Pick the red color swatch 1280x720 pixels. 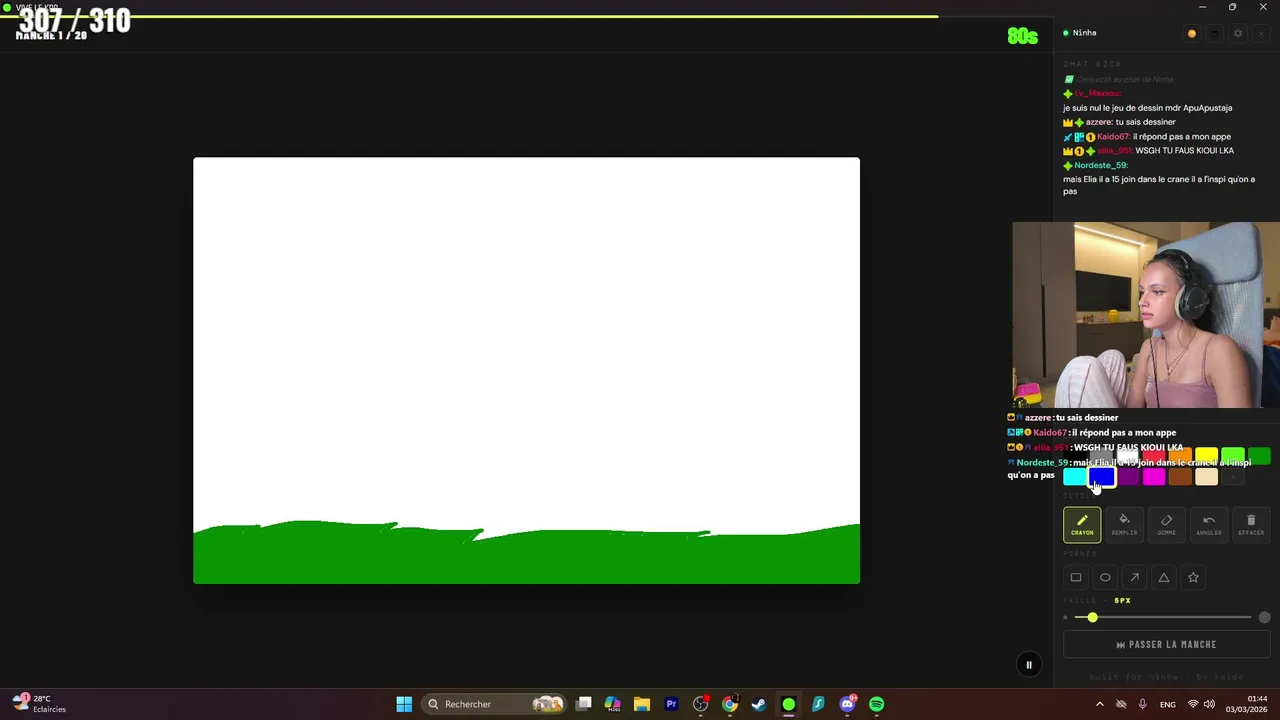coord(1154,457)
